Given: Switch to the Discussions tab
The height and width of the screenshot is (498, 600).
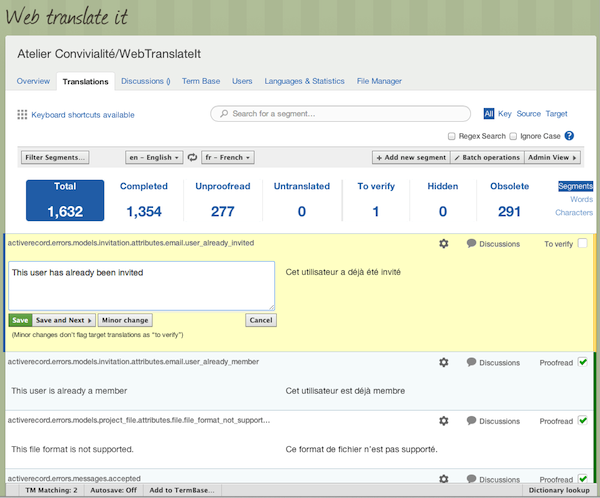Looking at the screenshot, I should click(x=146, y=81).
